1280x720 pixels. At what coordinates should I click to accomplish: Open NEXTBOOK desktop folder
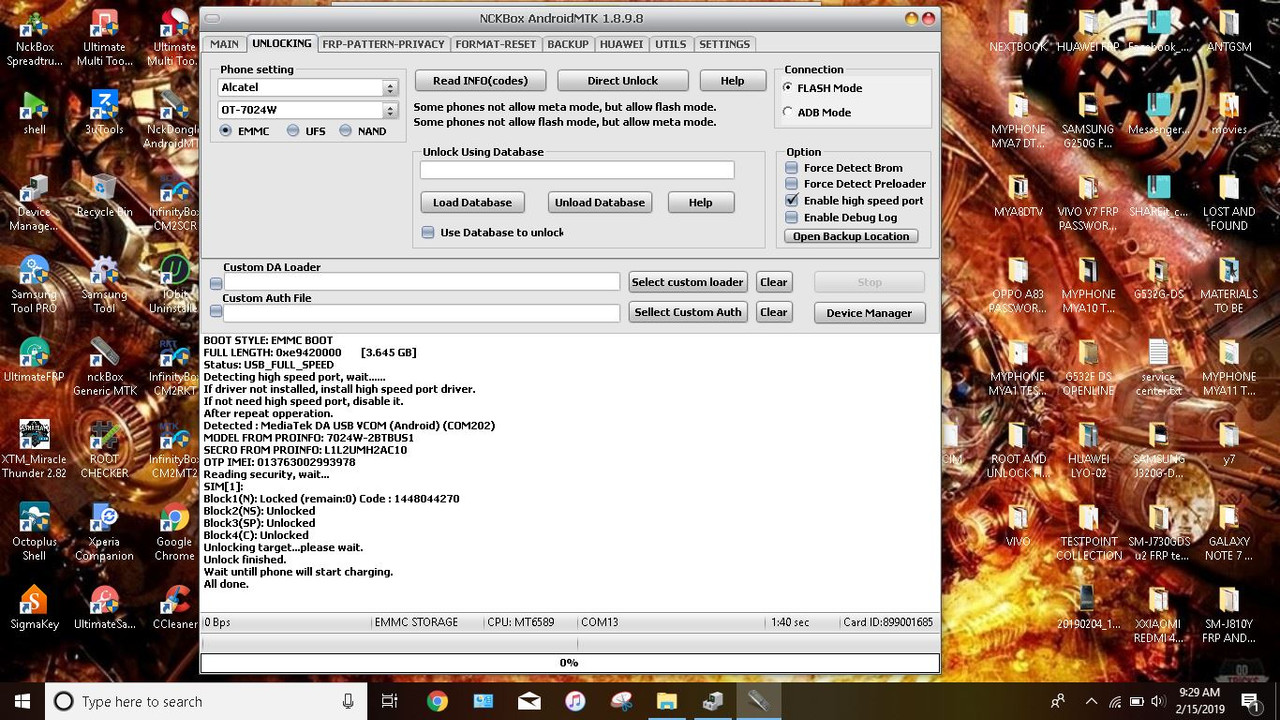point(1018,32)
